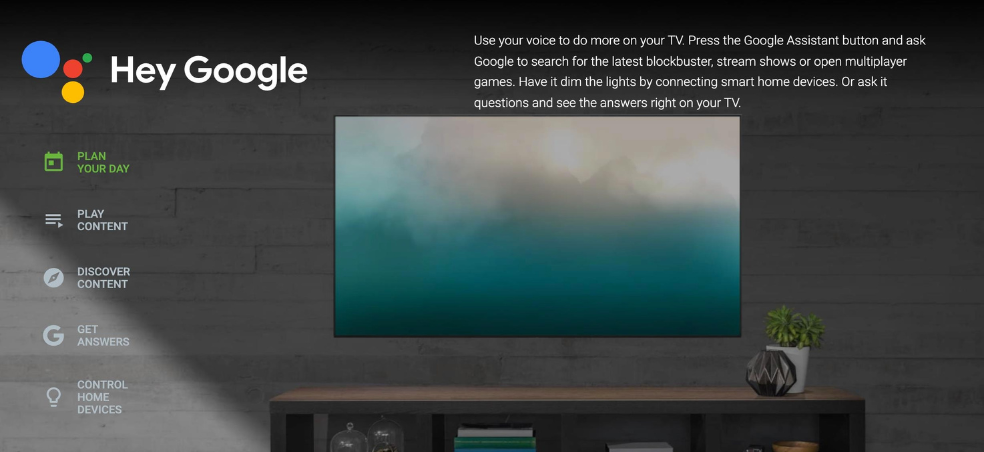Viewport: 984px width, 452px height.
Task: Open the Discover Content compass icon
Action: pos(54,277)
